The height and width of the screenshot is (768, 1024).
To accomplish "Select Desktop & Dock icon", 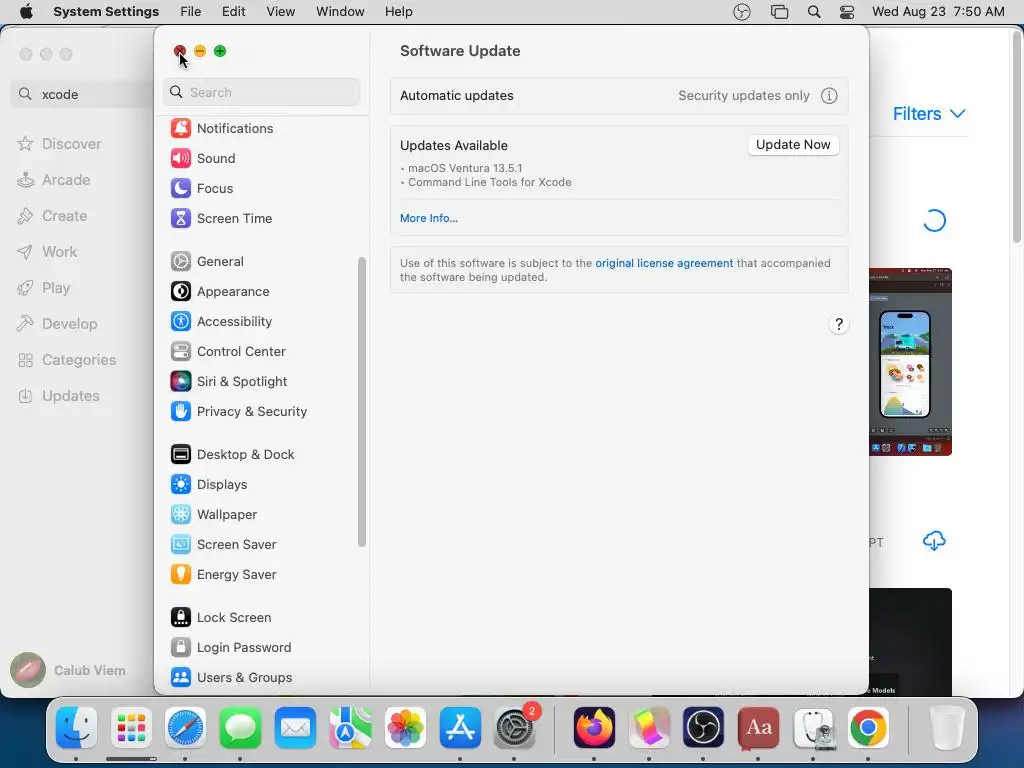I will (x=181, y=455).
